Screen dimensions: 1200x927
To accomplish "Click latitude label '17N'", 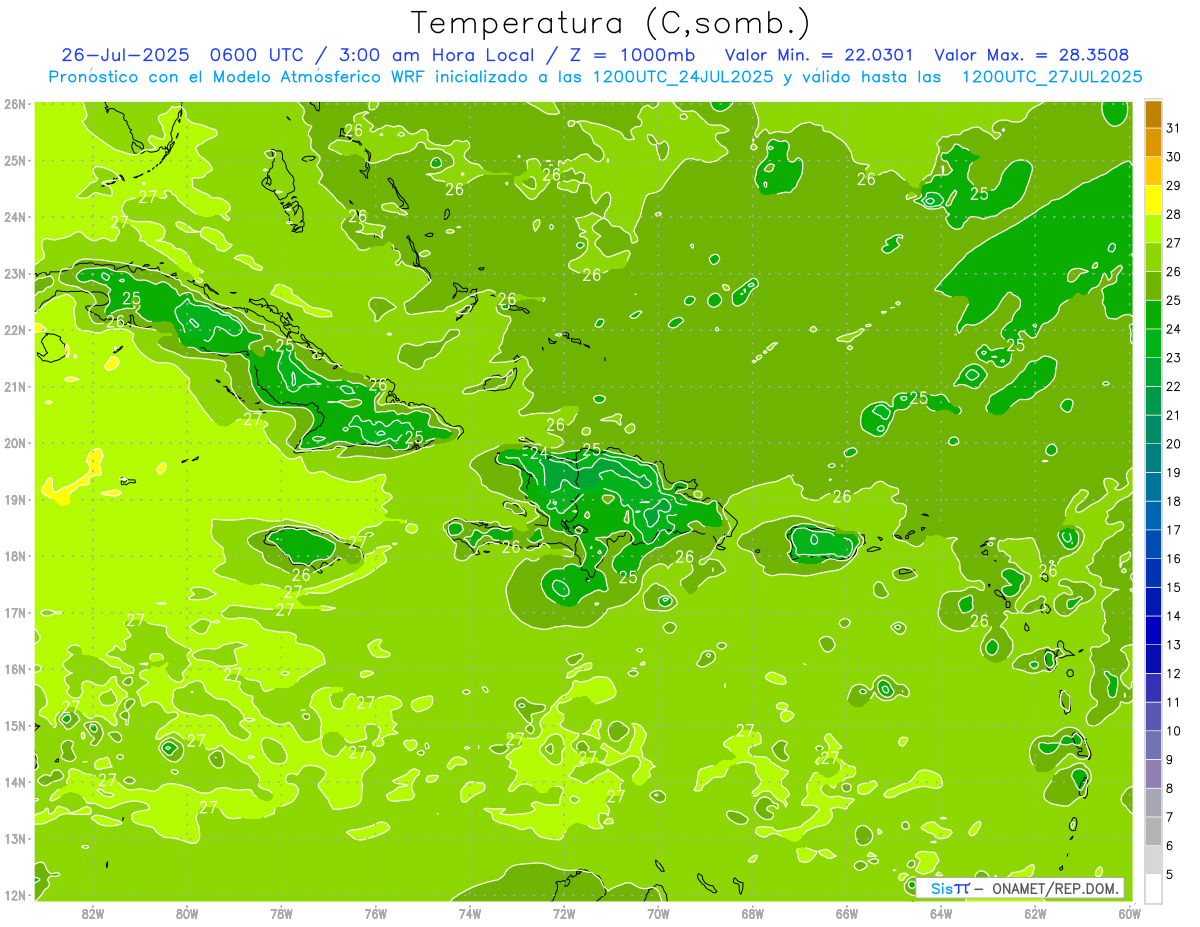I will (x=14, y=613).
